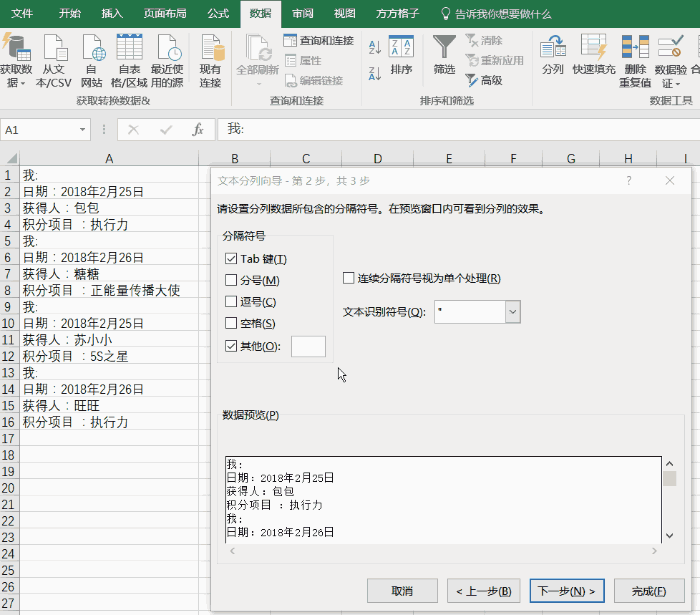700x615 pixels.
Task: Check the 分号(M) semicolon checkbox
Action: pos(231,280)
